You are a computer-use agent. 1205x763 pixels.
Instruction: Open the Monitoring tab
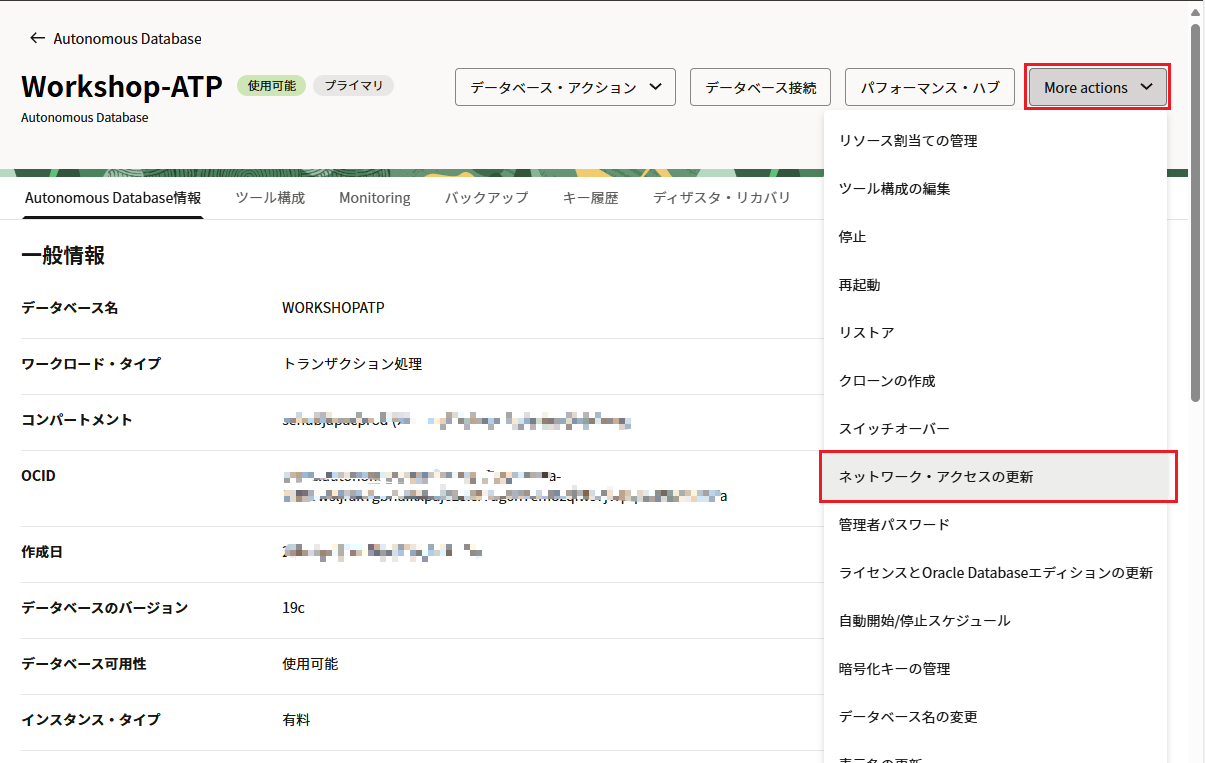[374, 198]
